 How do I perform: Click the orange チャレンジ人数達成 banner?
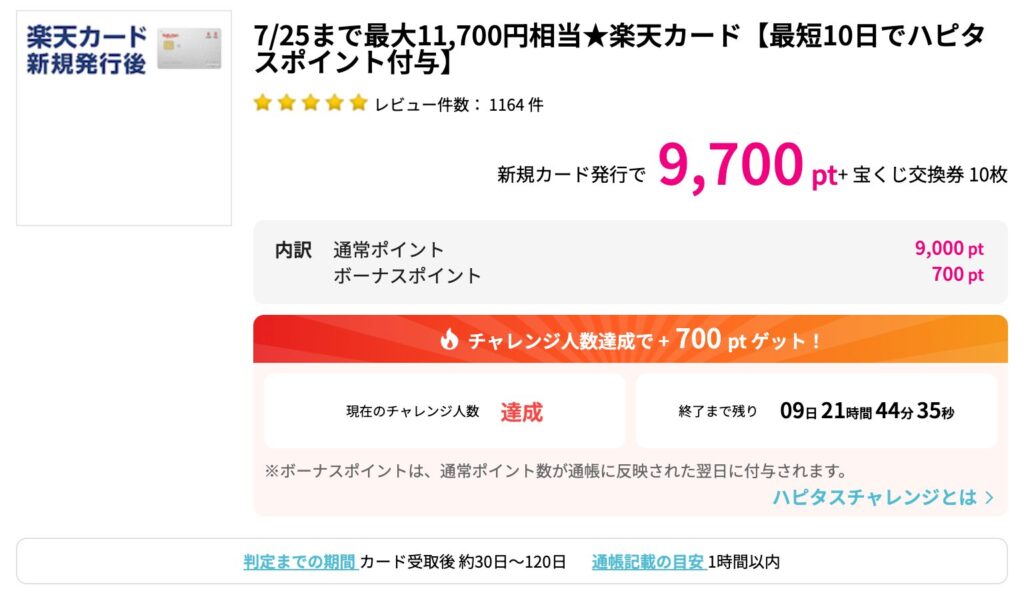[630, 340]
